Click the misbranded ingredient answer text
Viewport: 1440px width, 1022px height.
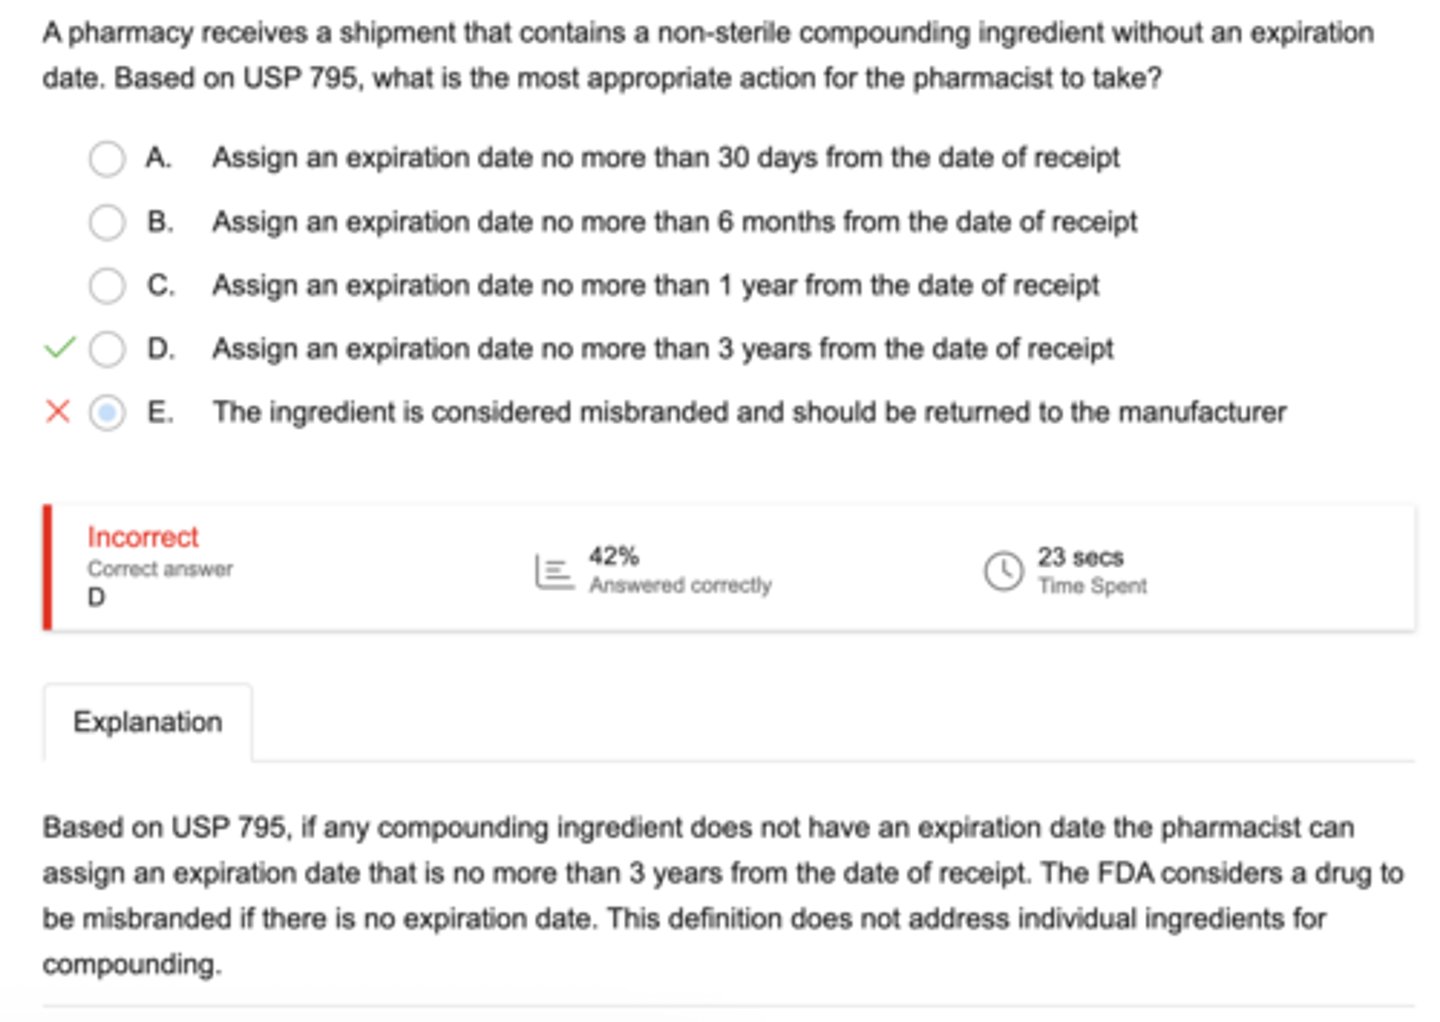[749, 412]
